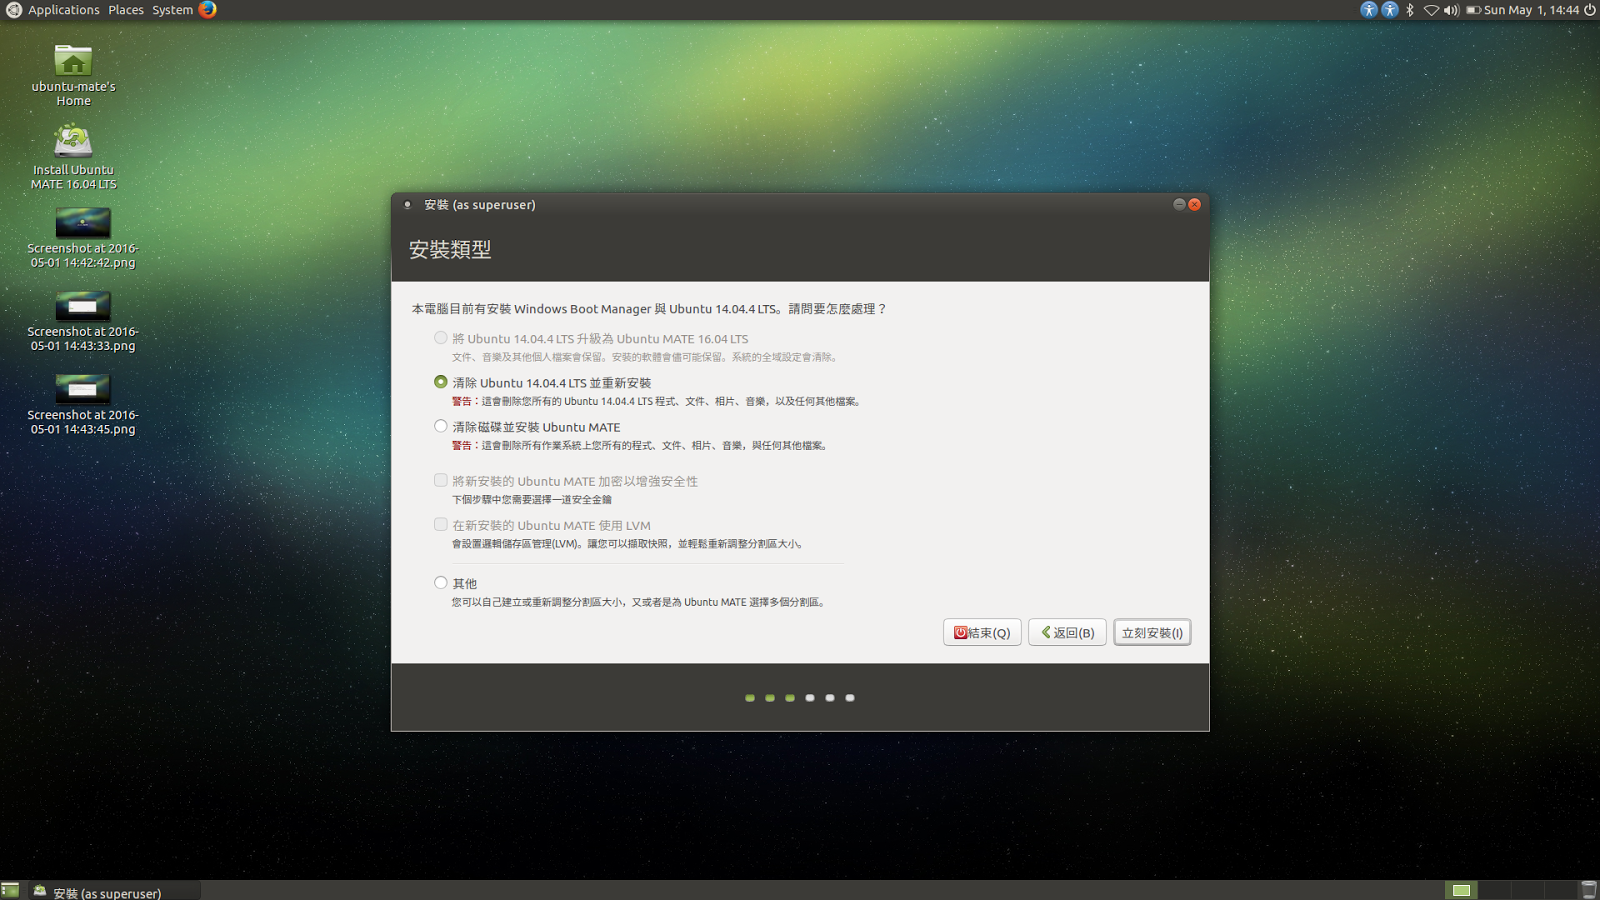The height and width of the screenshot is (900, 1600).
Task: Click the 立刻安裝(I) install now button
Action: pyautogui.click(x=1152, y=632)
